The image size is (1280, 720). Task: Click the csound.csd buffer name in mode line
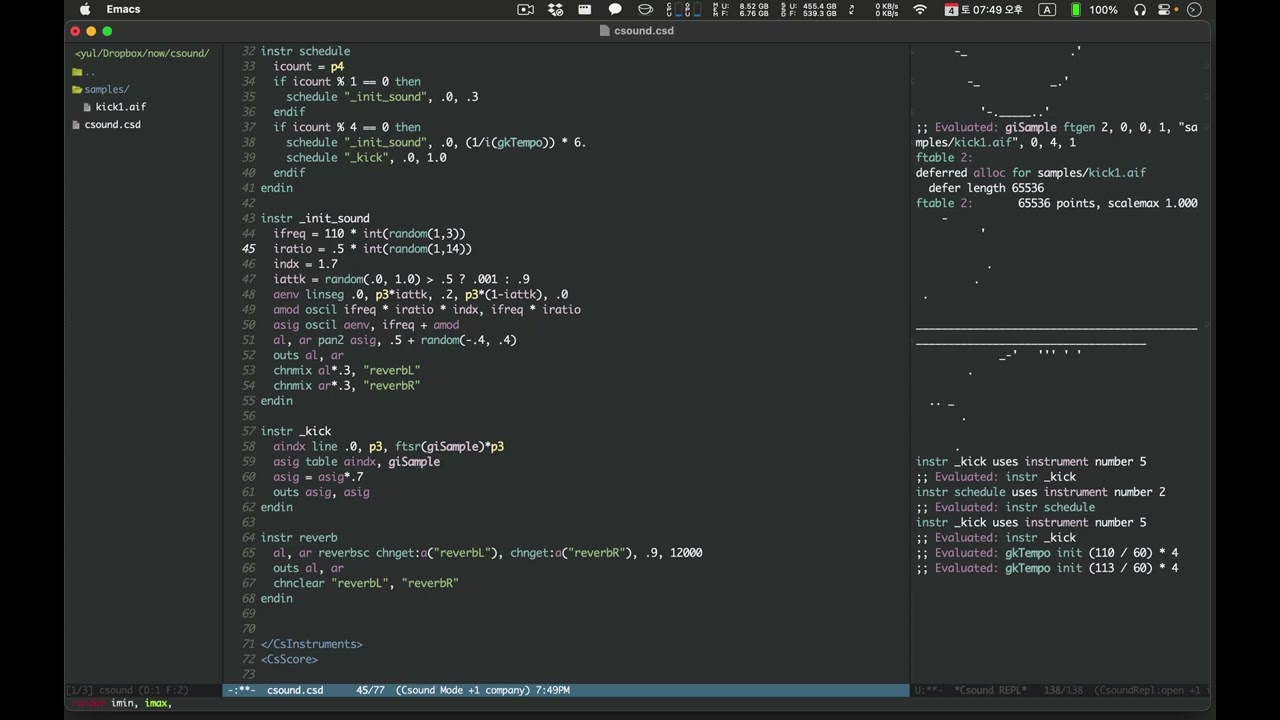[295, 690]
